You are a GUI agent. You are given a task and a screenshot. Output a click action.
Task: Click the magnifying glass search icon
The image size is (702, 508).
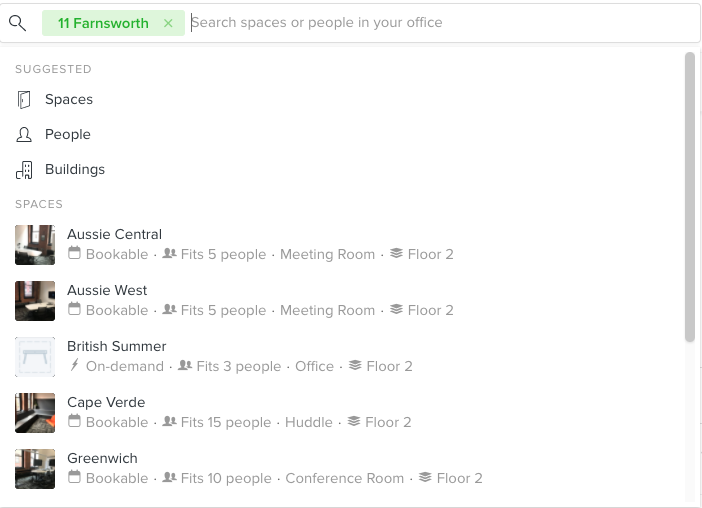[17, 23]
